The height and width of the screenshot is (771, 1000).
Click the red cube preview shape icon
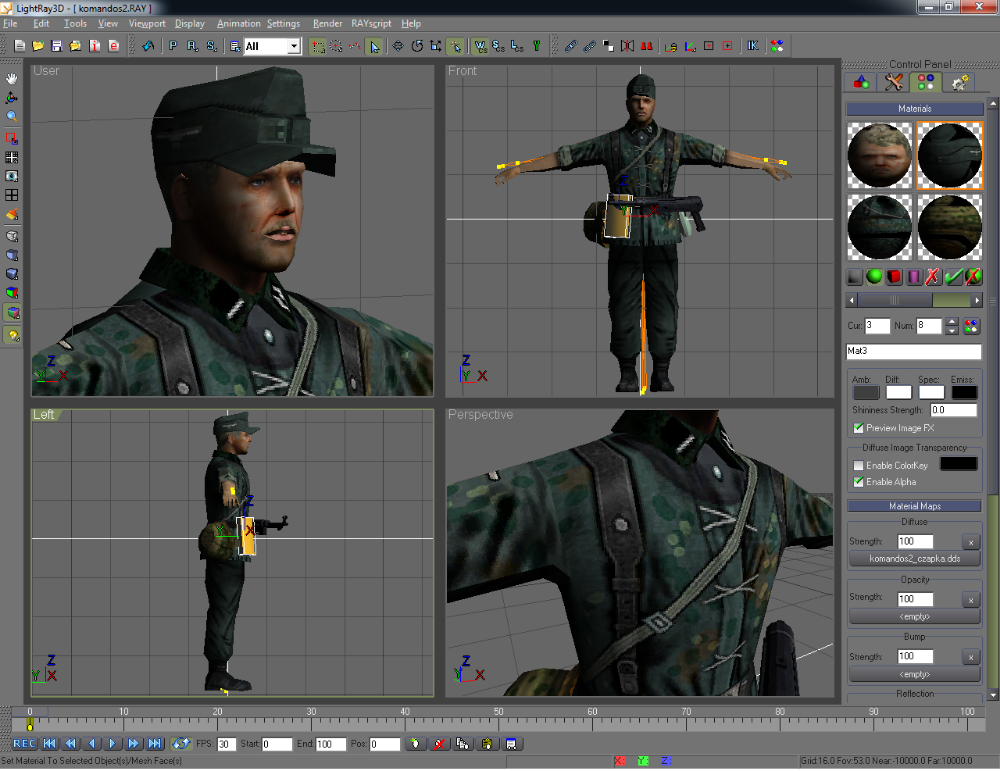894,277
